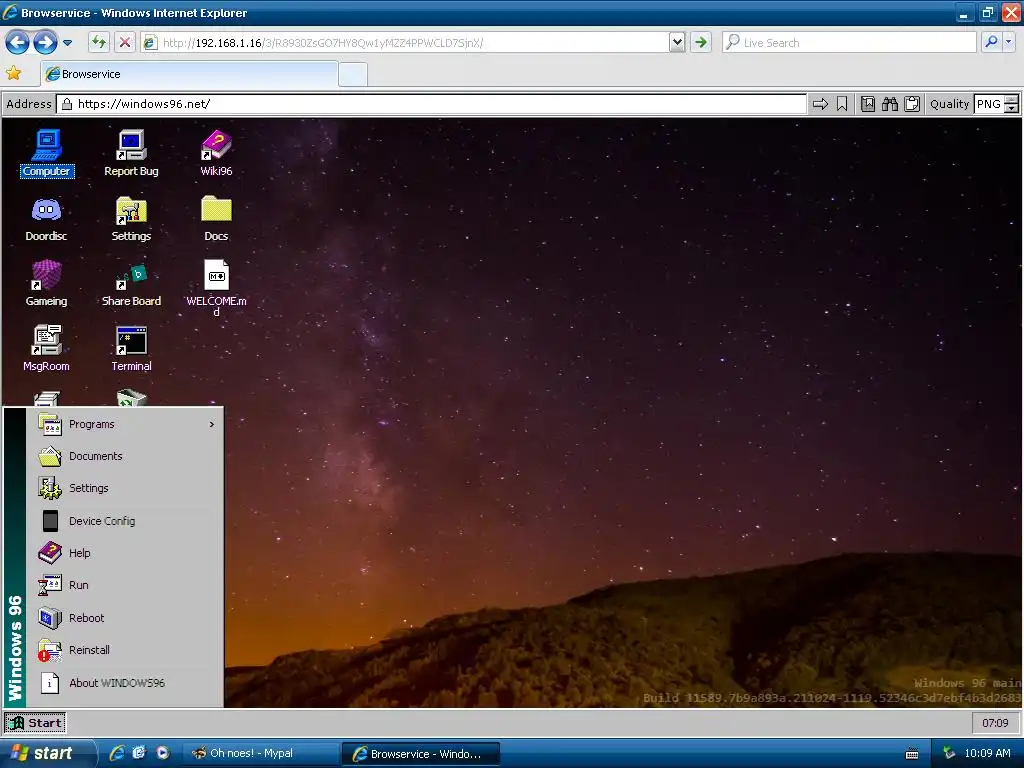Click the keyboard icon in XP tray
This screenshot has height=768, width=1024.
[912, 754]
